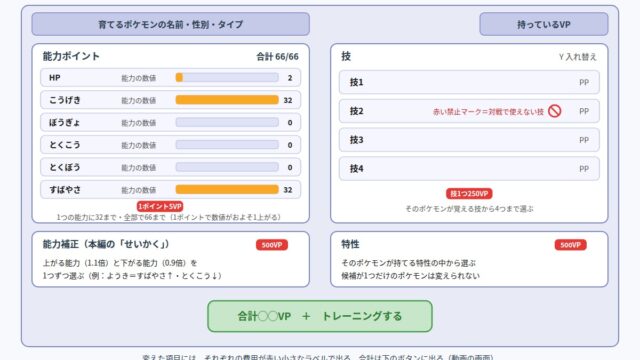Click the HP value 2
This screenshot has height=360, width=640.
coord(290,78)
